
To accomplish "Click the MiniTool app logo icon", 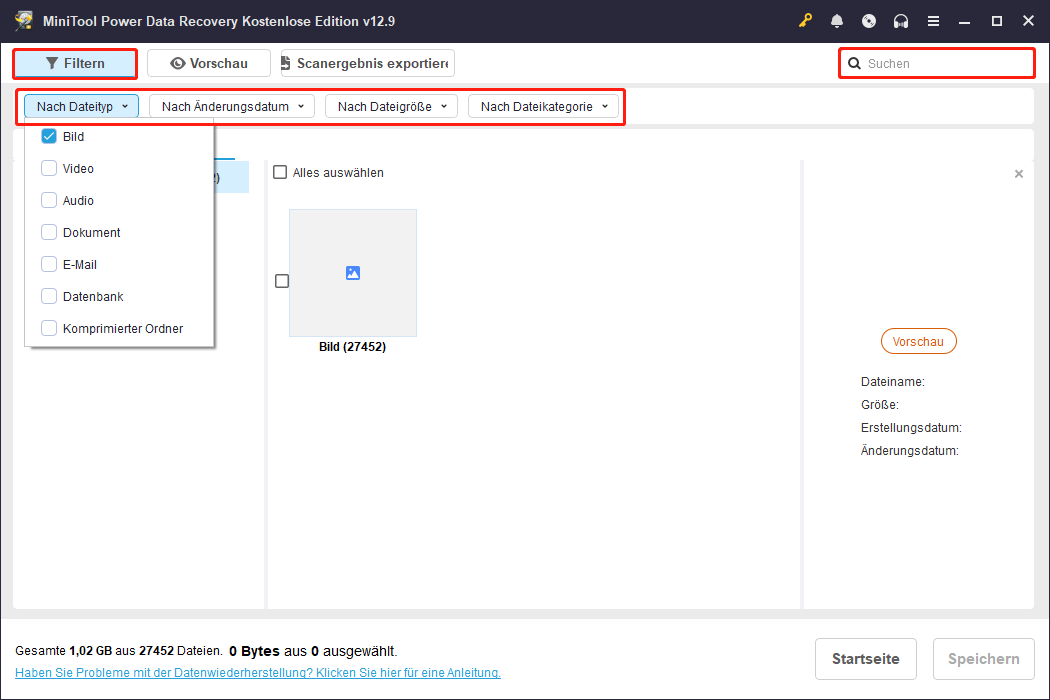I will 24,21.
